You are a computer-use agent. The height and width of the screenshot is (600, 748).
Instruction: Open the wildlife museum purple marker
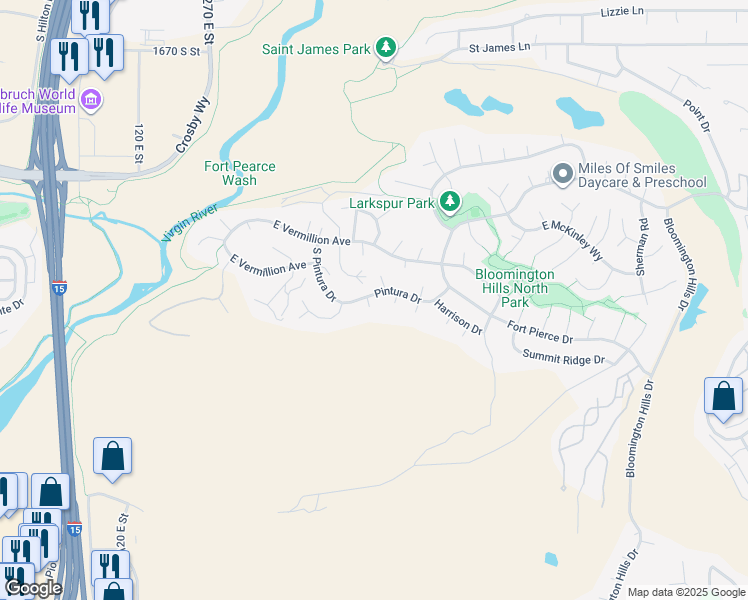click(91, 100)
